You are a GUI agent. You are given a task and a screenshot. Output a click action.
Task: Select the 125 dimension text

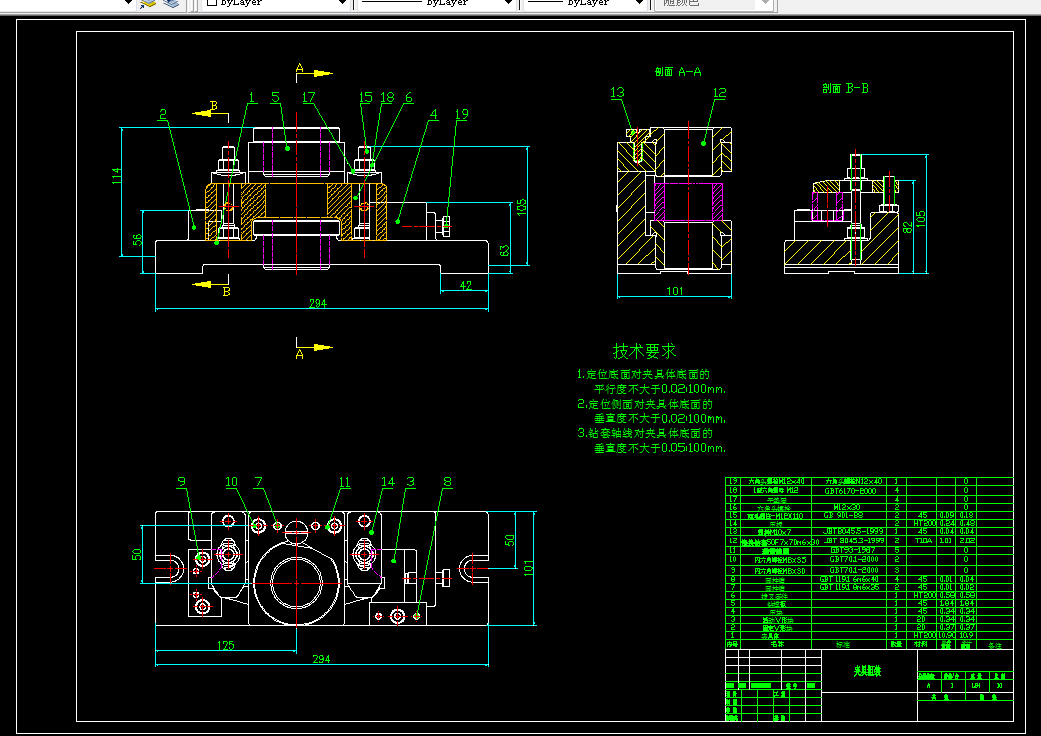[226, 644]
